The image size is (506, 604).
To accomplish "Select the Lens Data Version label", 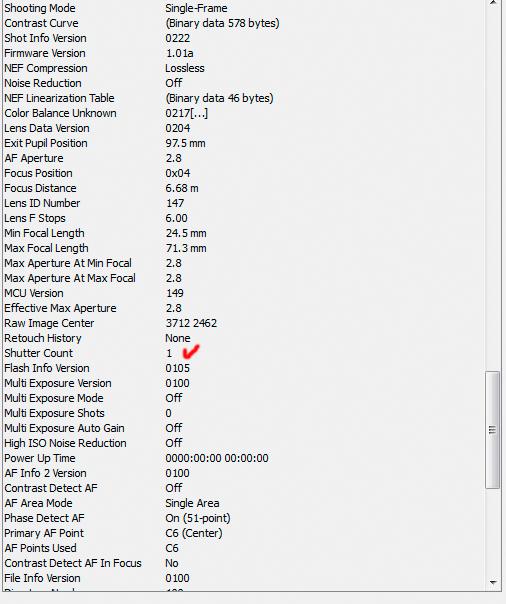I will [x=47, y=128].
